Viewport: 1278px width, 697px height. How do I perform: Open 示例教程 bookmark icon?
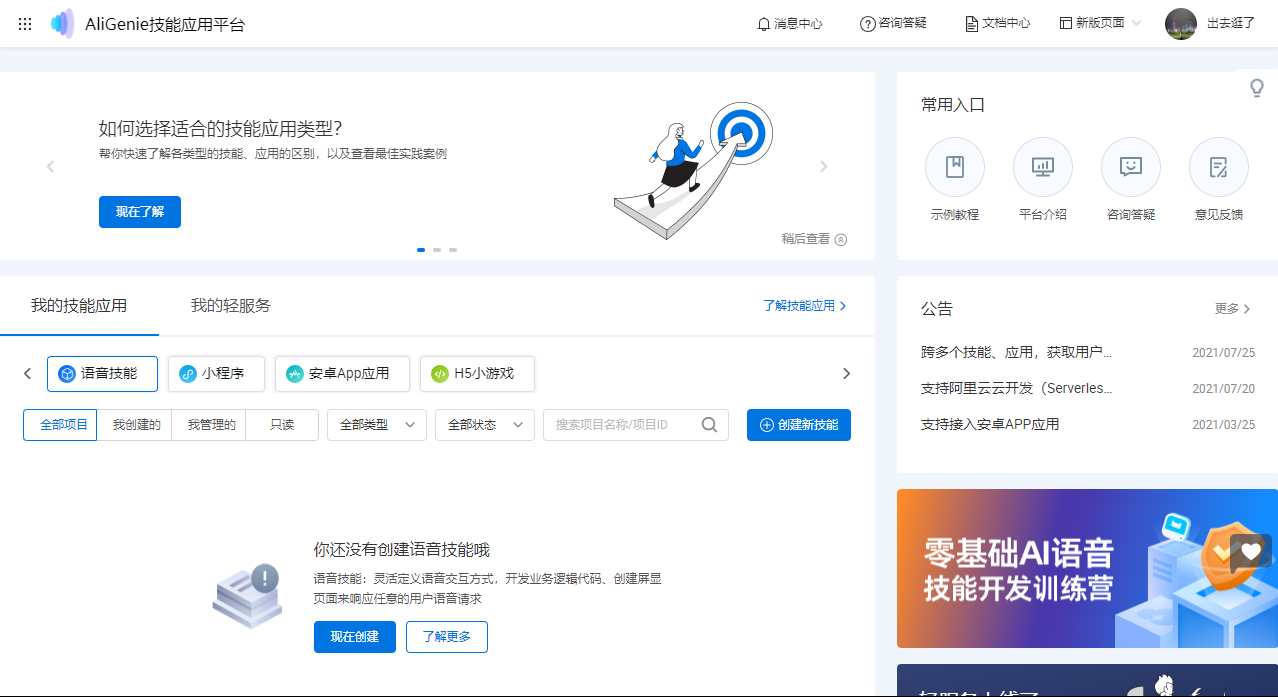click(x=955, y=167)
